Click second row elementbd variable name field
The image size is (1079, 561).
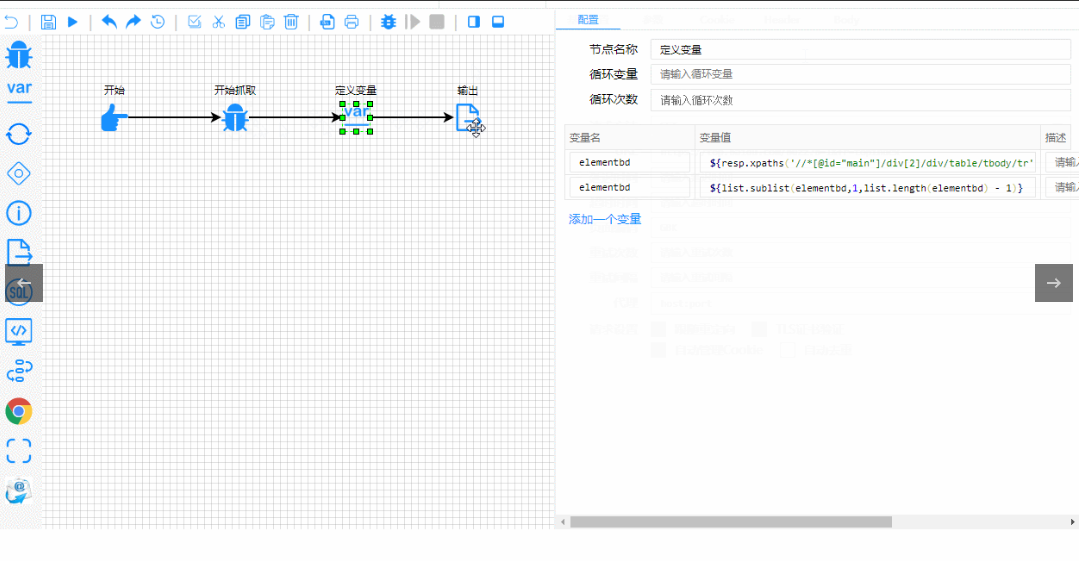point(630,187)
